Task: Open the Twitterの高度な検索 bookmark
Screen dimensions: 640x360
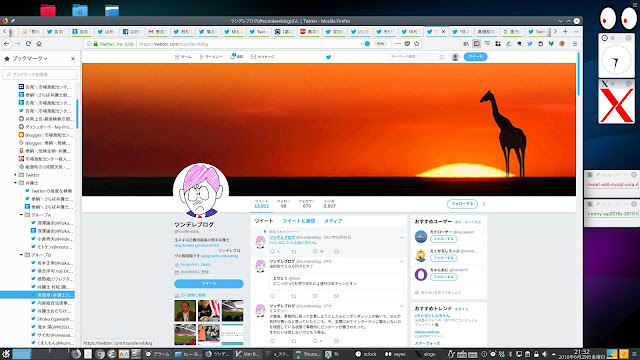Action: click(x=49, y=191)
